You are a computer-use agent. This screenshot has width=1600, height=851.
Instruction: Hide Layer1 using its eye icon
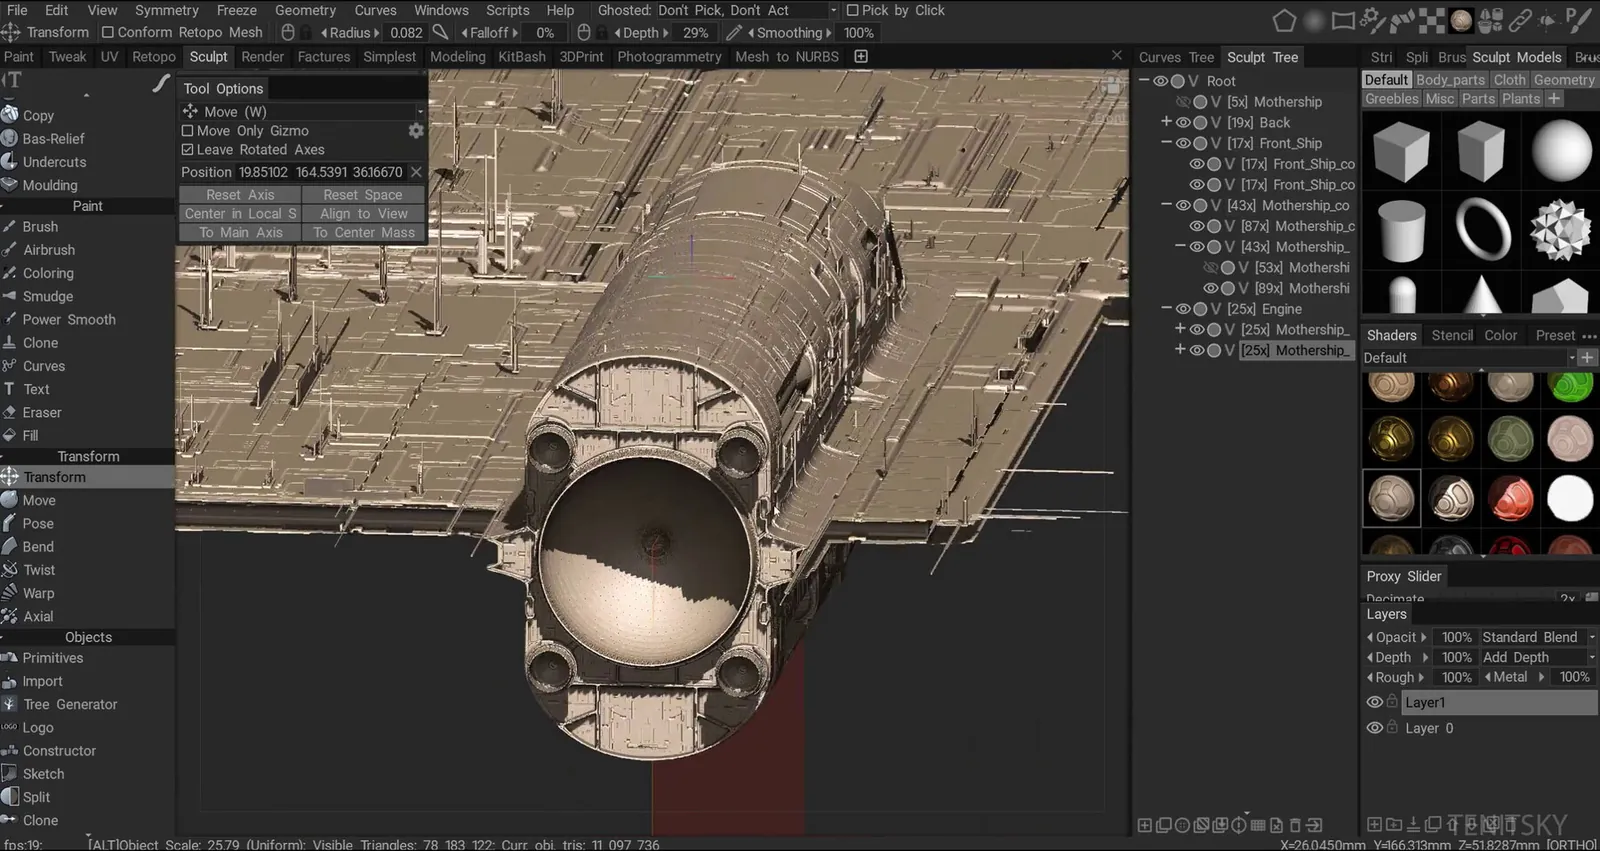1375,703
